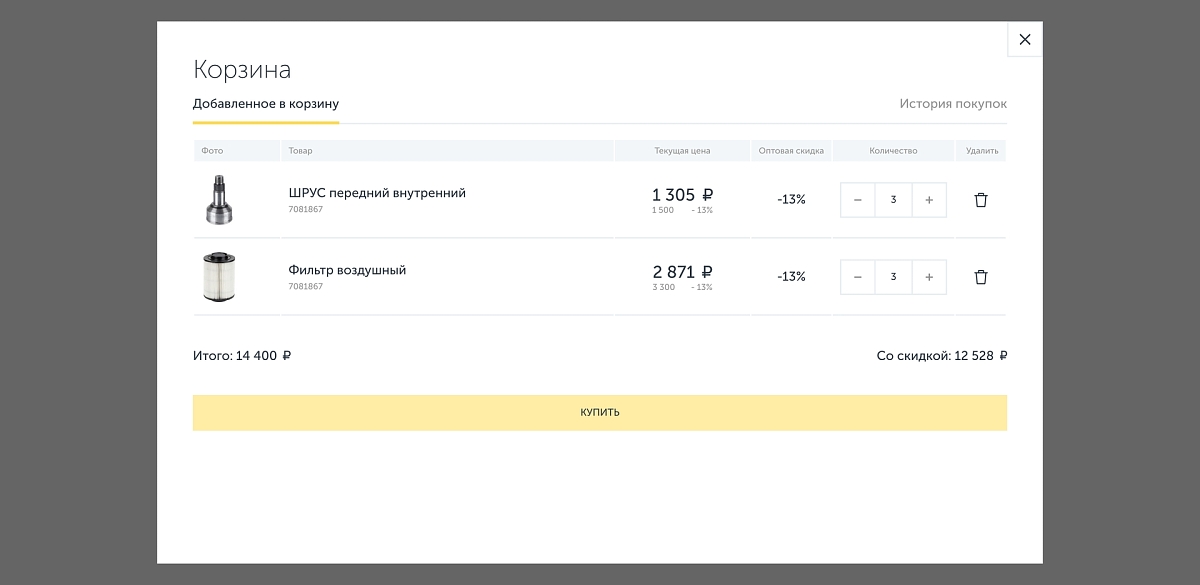Click wholesale discount for ШРУС row
Screen dimensions: 1200x585
(791, 200)
